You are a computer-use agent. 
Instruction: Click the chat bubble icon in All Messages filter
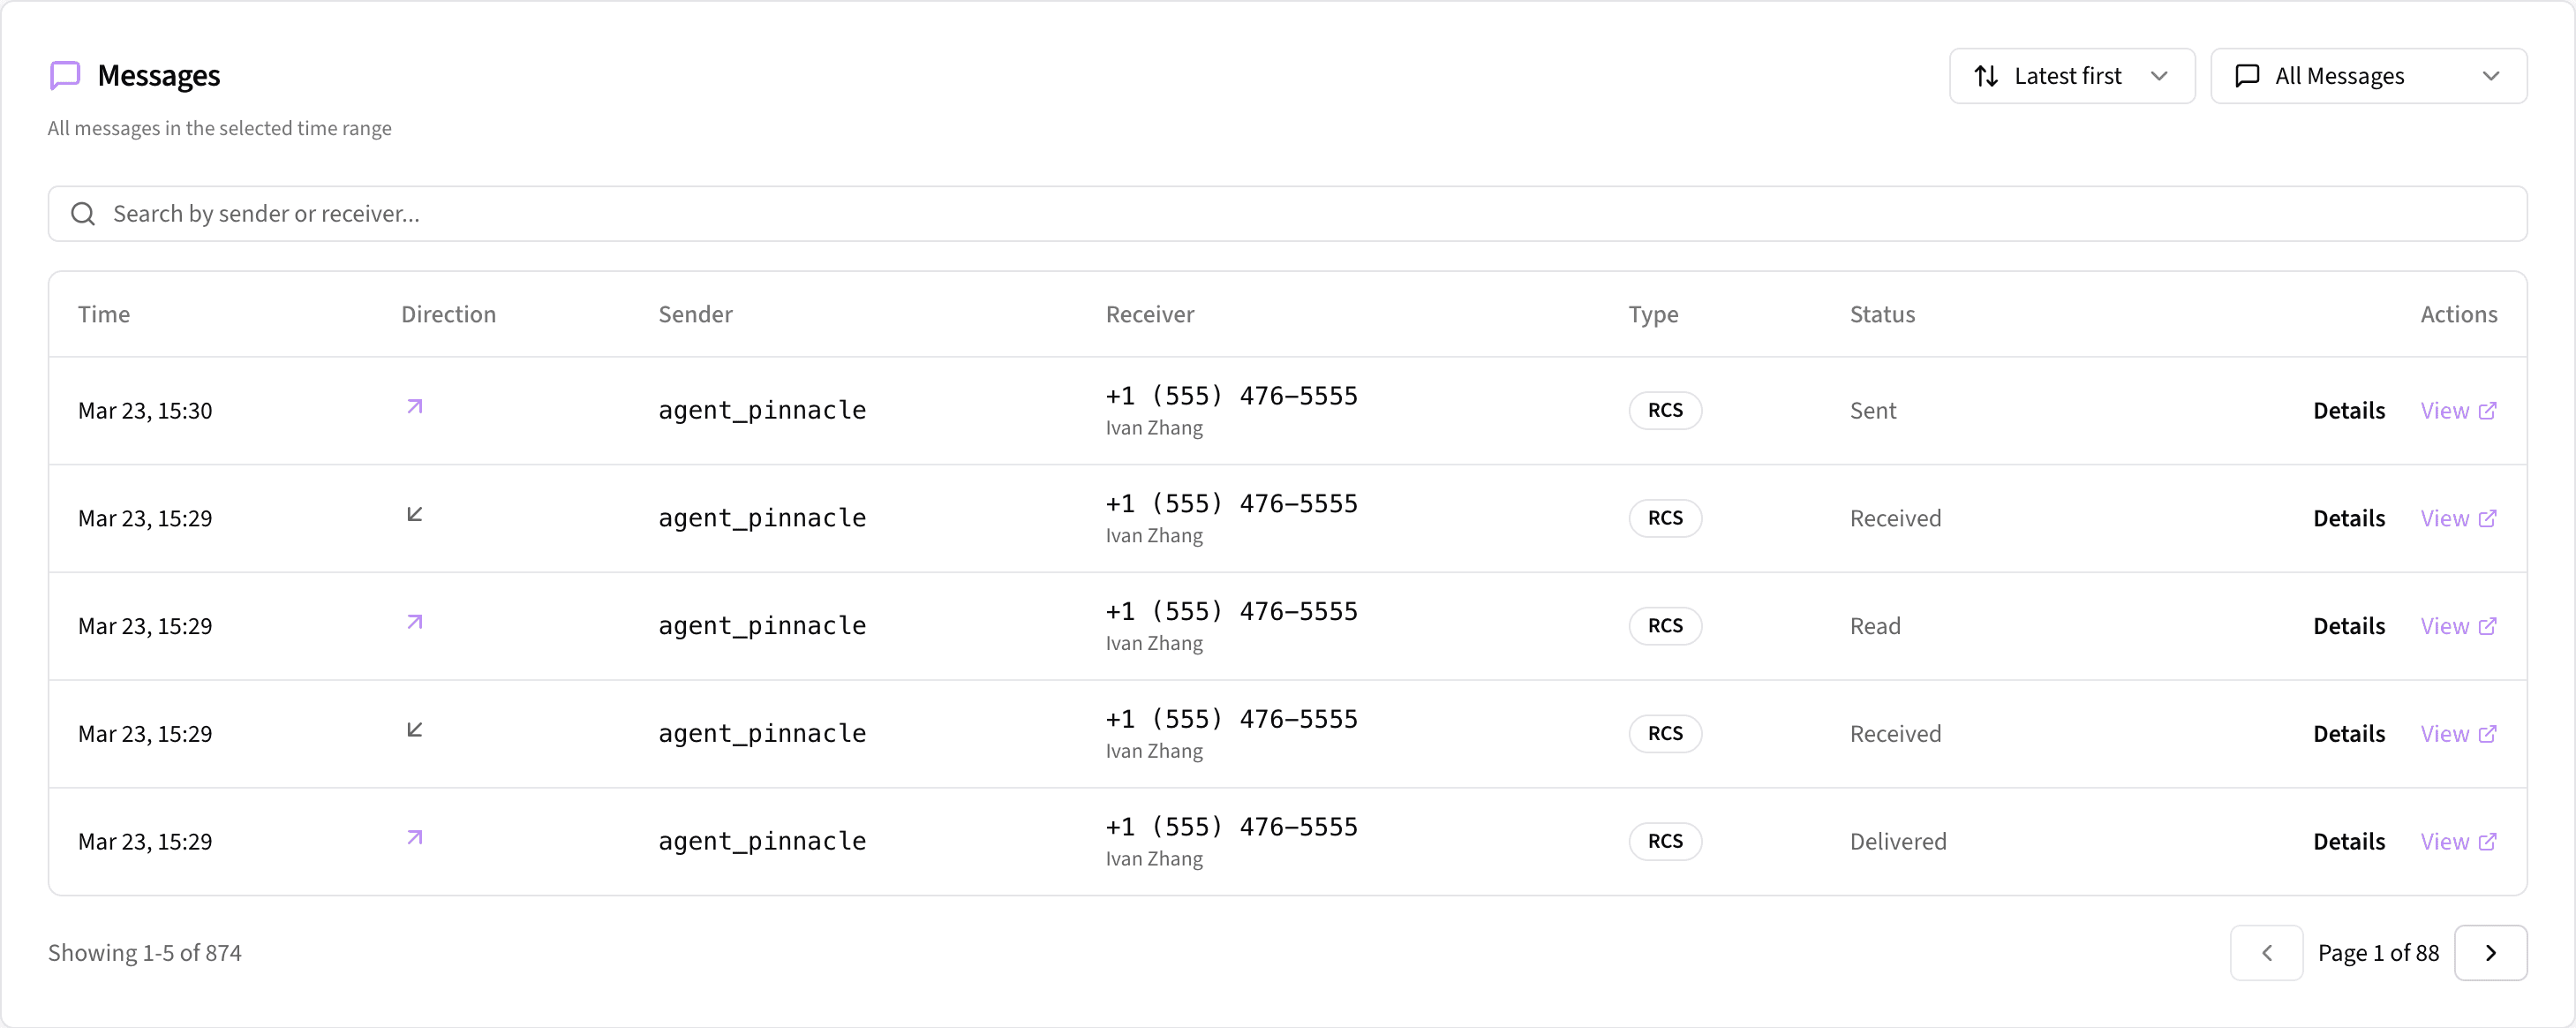(2247, 75)
